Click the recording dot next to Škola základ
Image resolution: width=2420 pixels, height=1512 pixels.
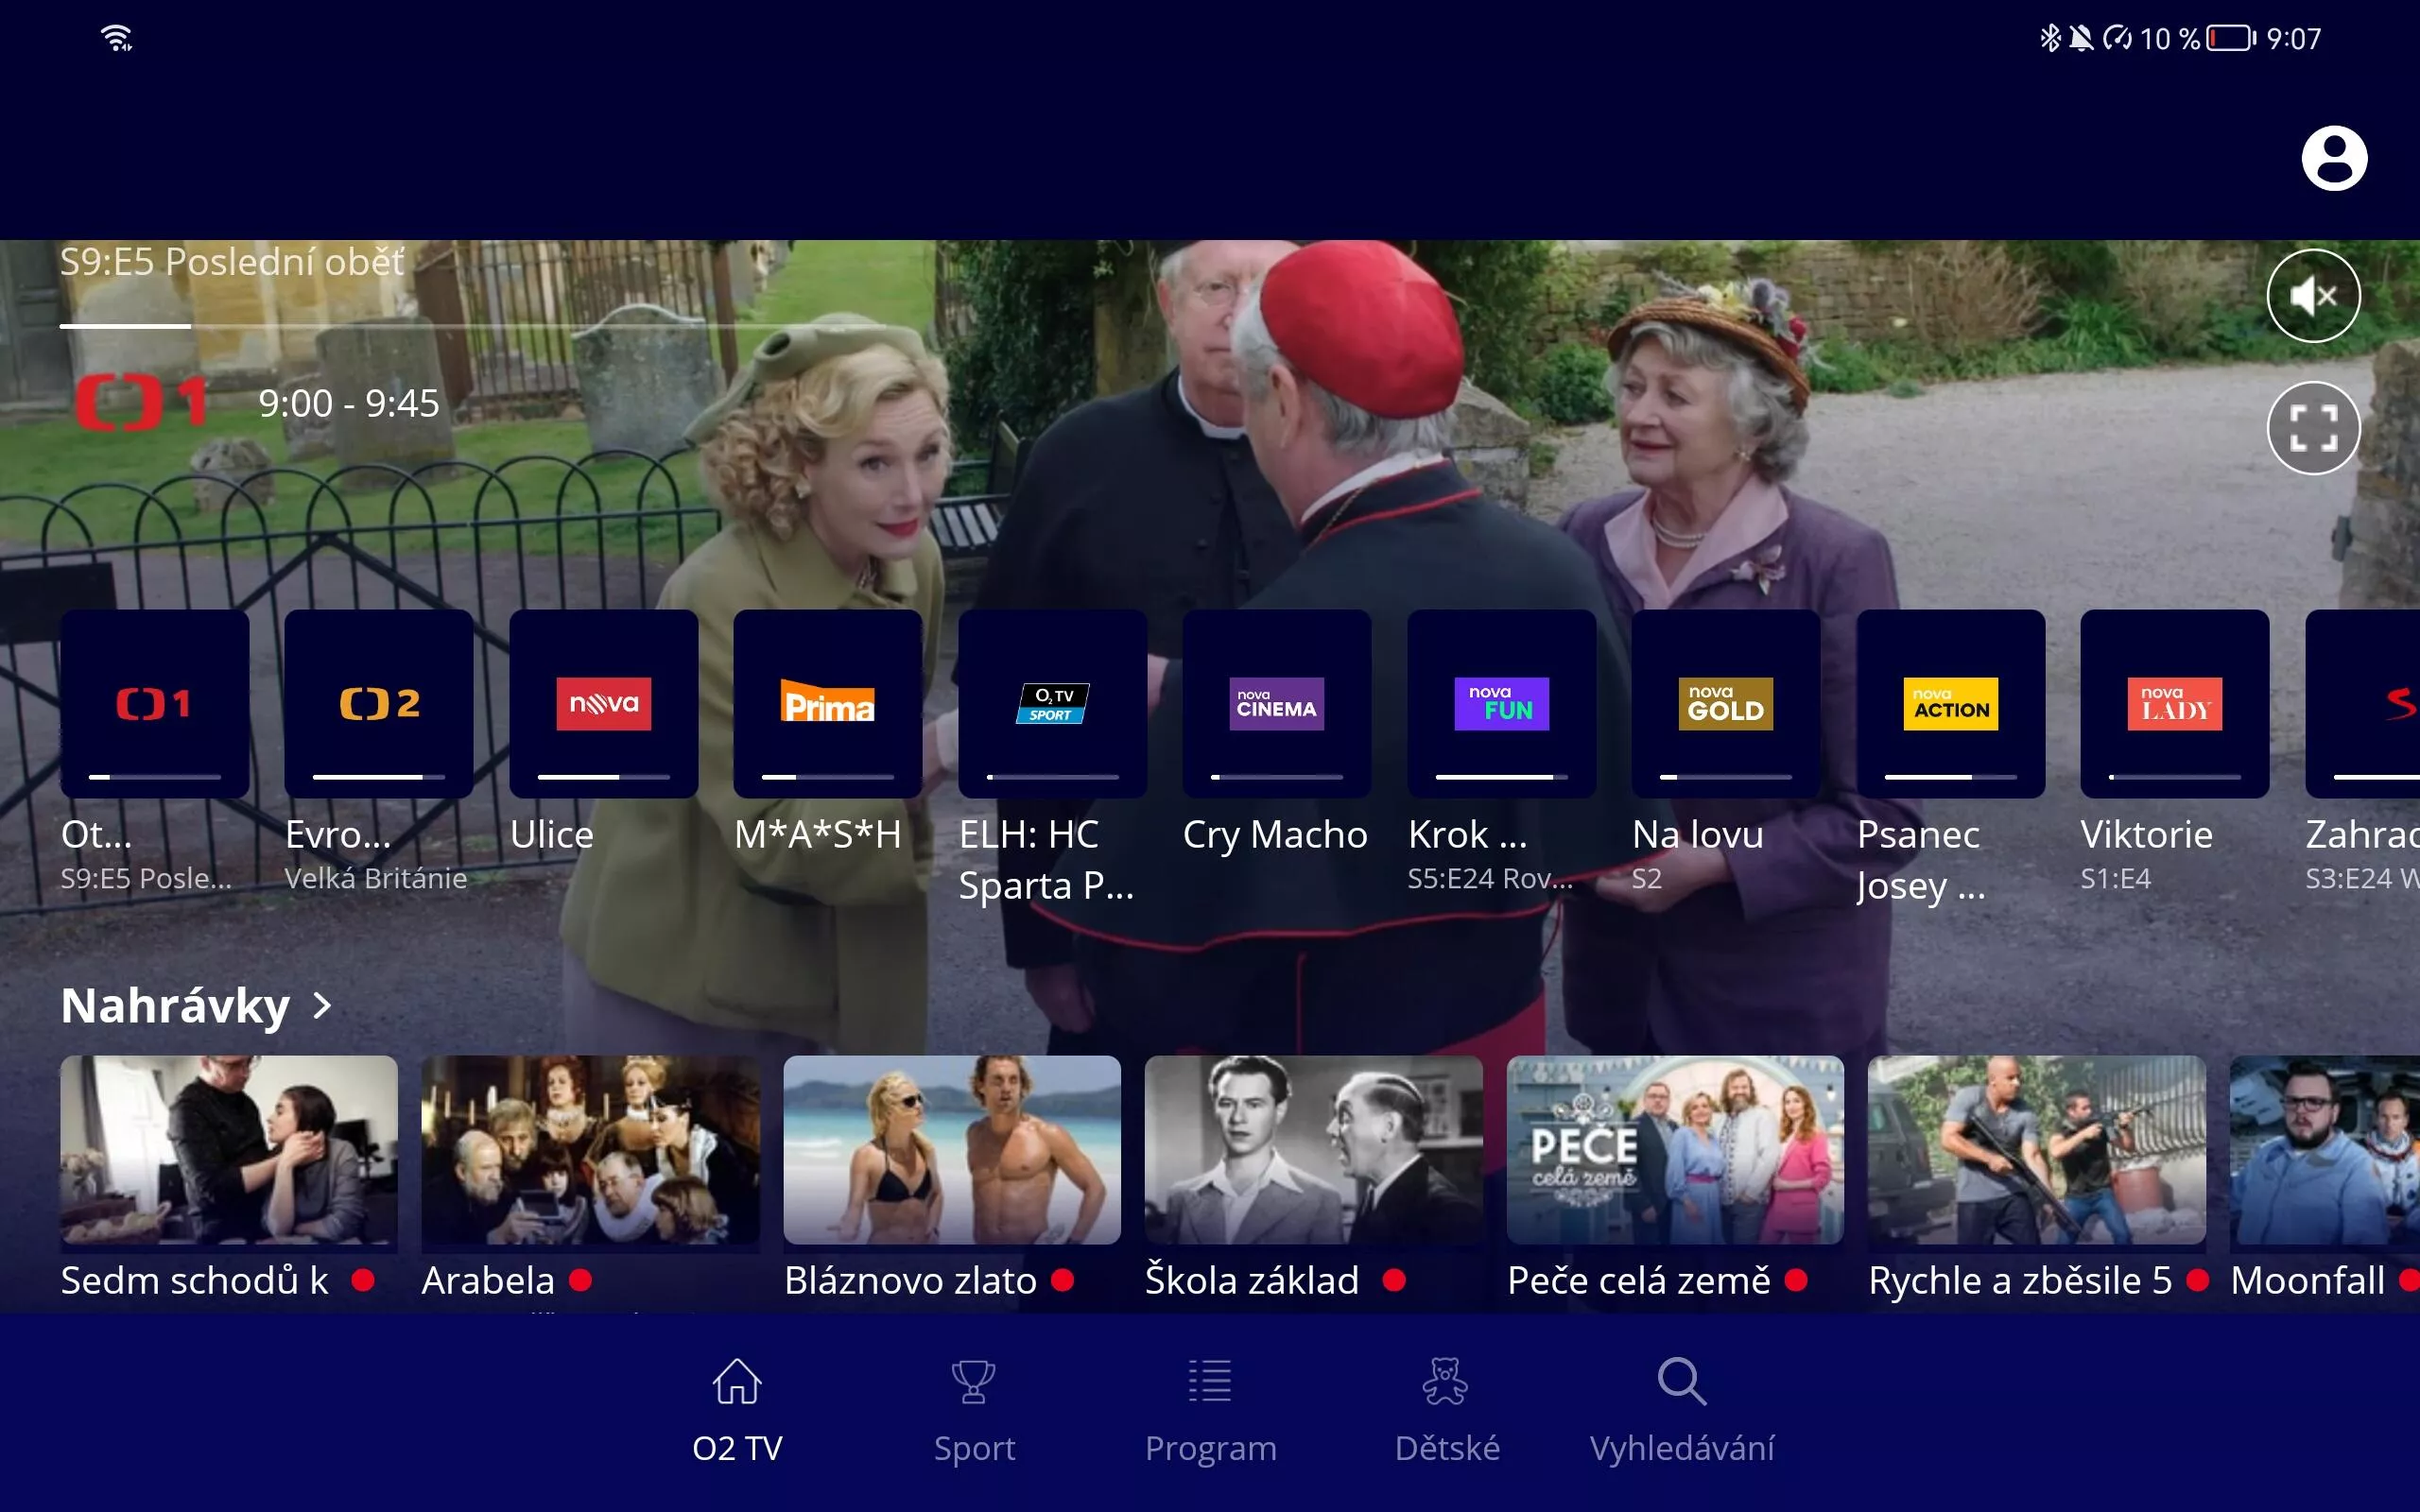[x=1394, y=1279]
